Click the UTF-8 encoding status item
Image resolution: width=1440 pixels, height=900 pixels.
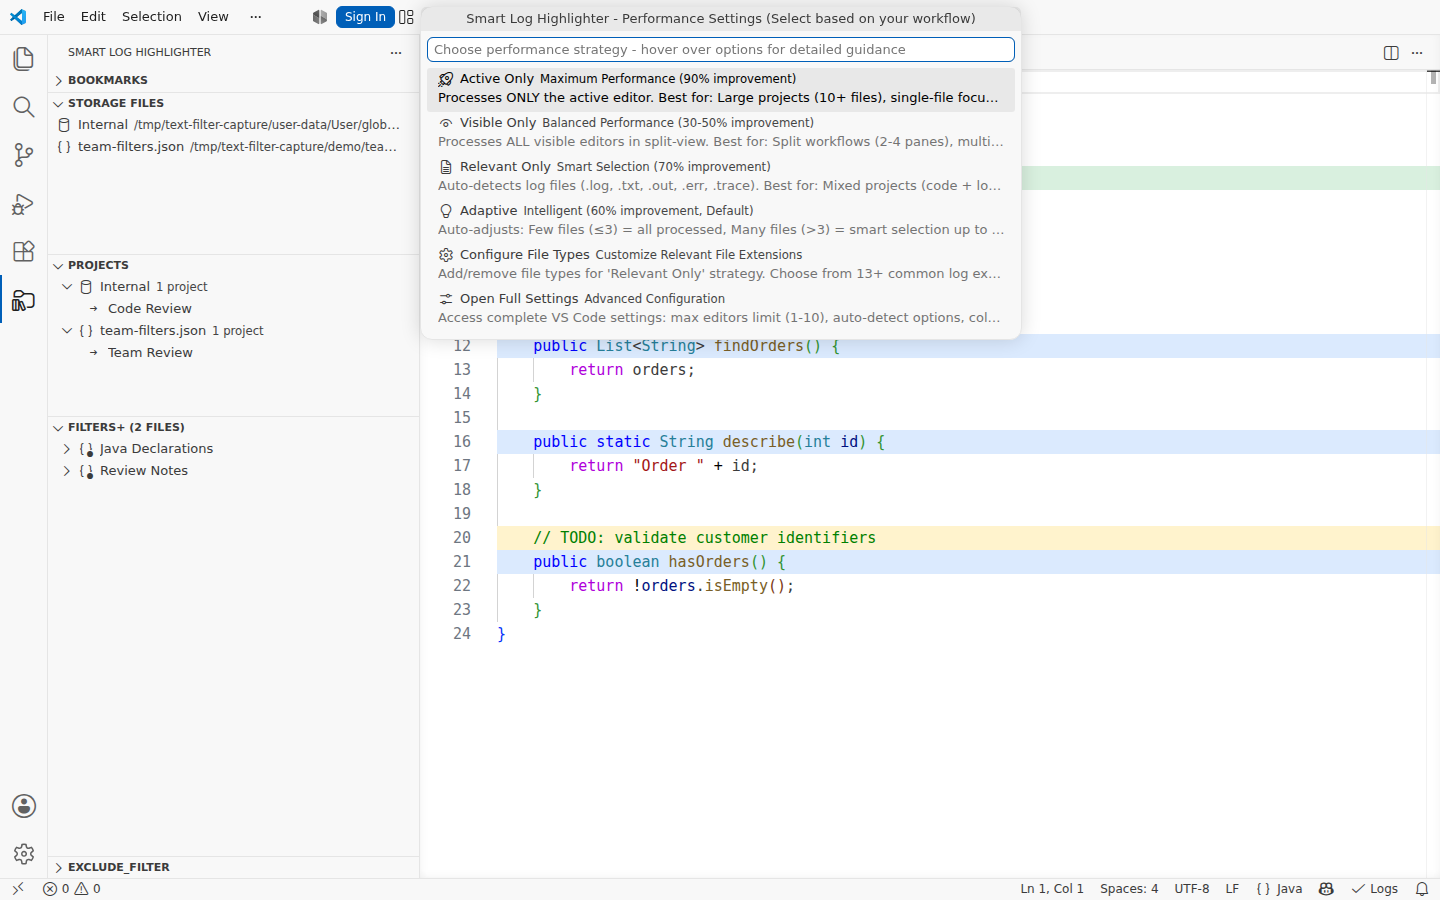point(1192,889)
